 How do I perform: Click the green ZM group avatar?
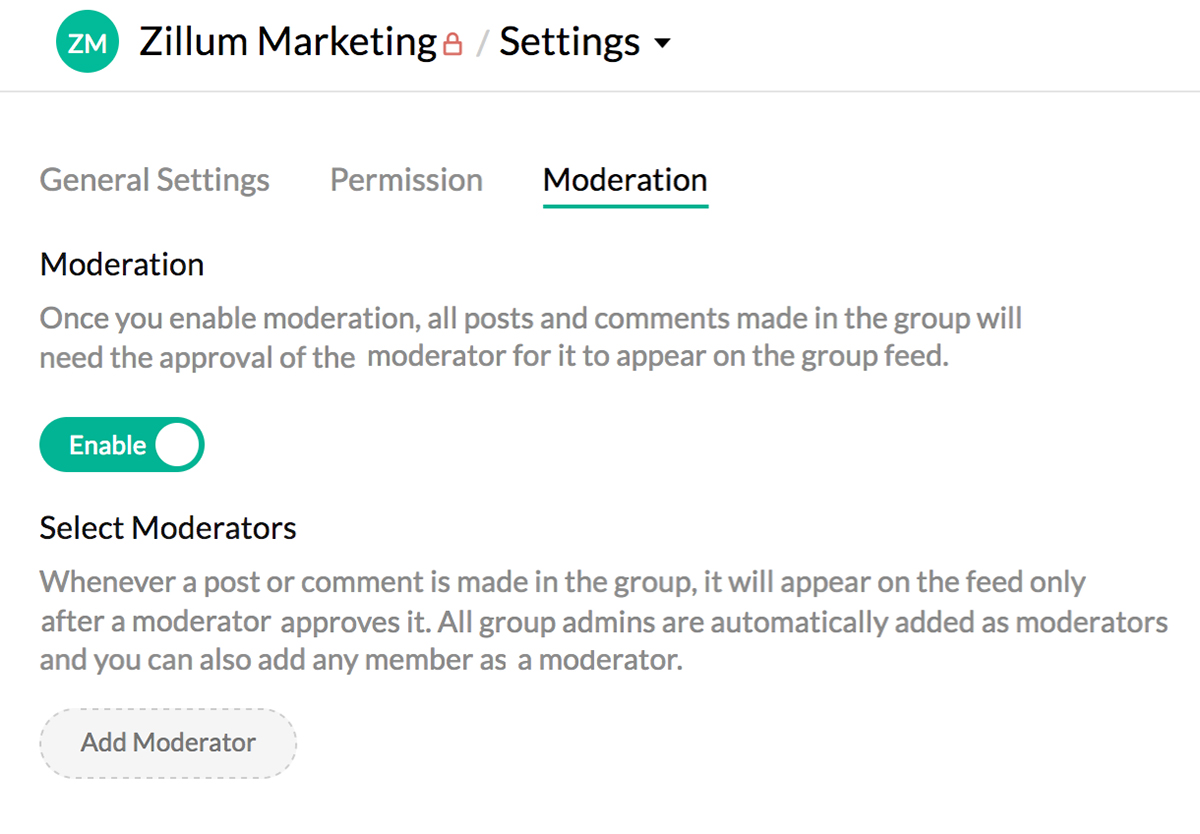[x=88, y=43]
